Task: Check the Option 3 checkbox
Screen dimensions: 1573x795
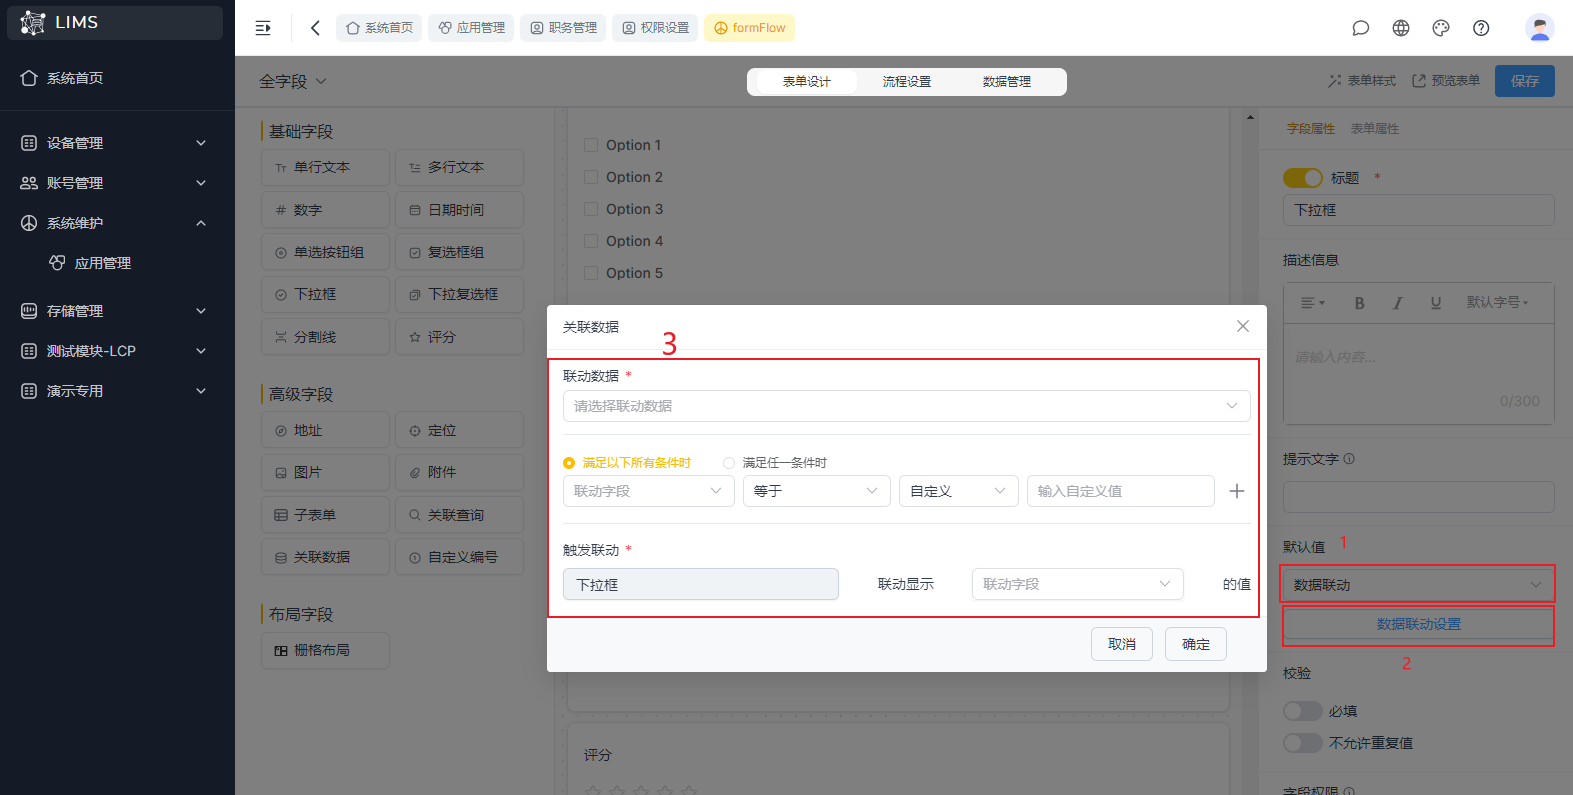Action: (591, 209)
